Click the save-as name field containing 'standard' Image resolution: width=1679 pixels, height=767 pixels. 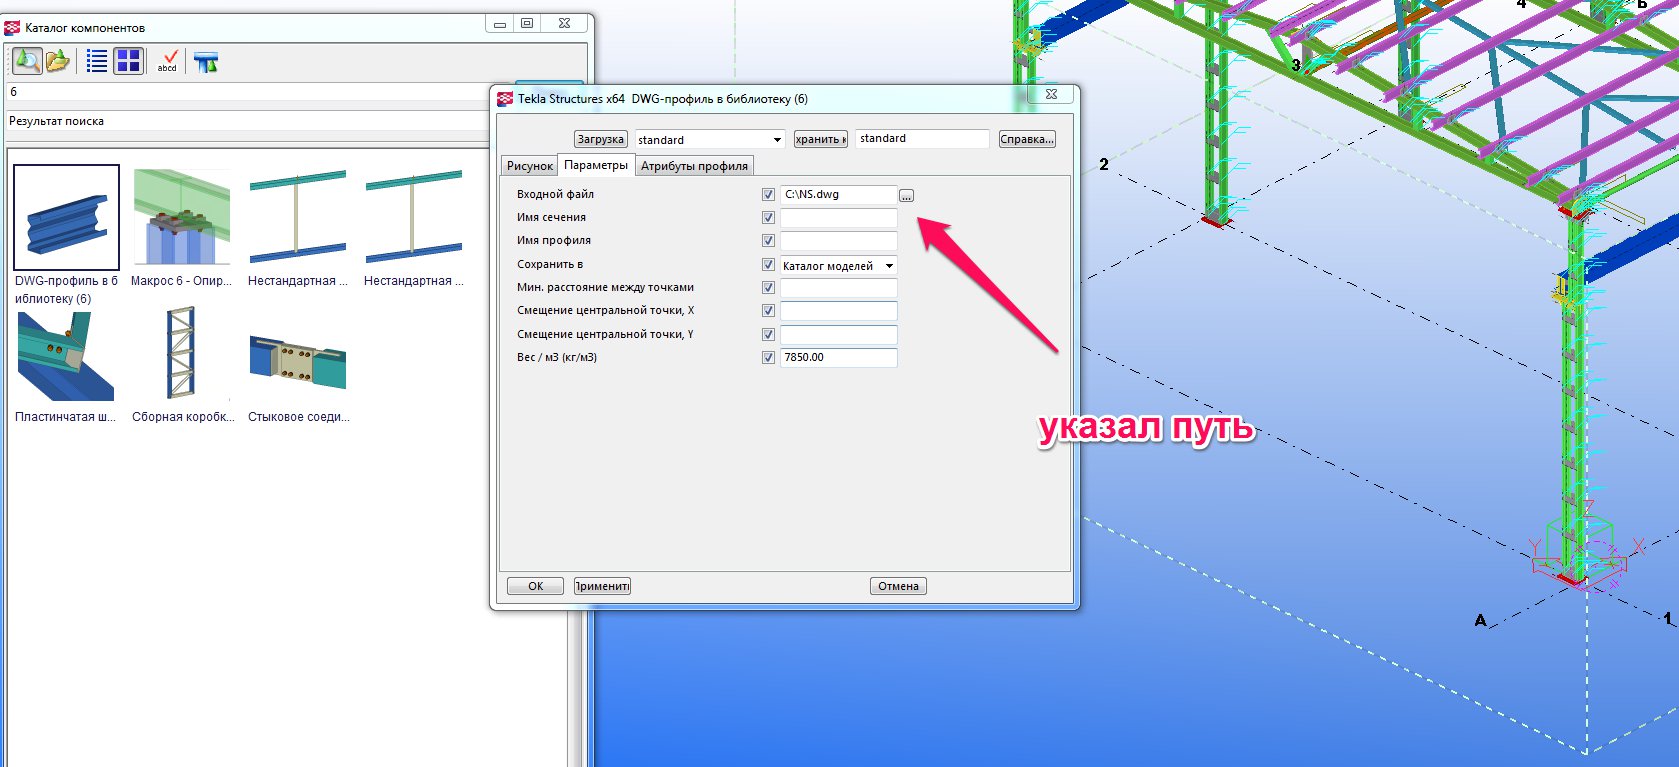point(922,139)
